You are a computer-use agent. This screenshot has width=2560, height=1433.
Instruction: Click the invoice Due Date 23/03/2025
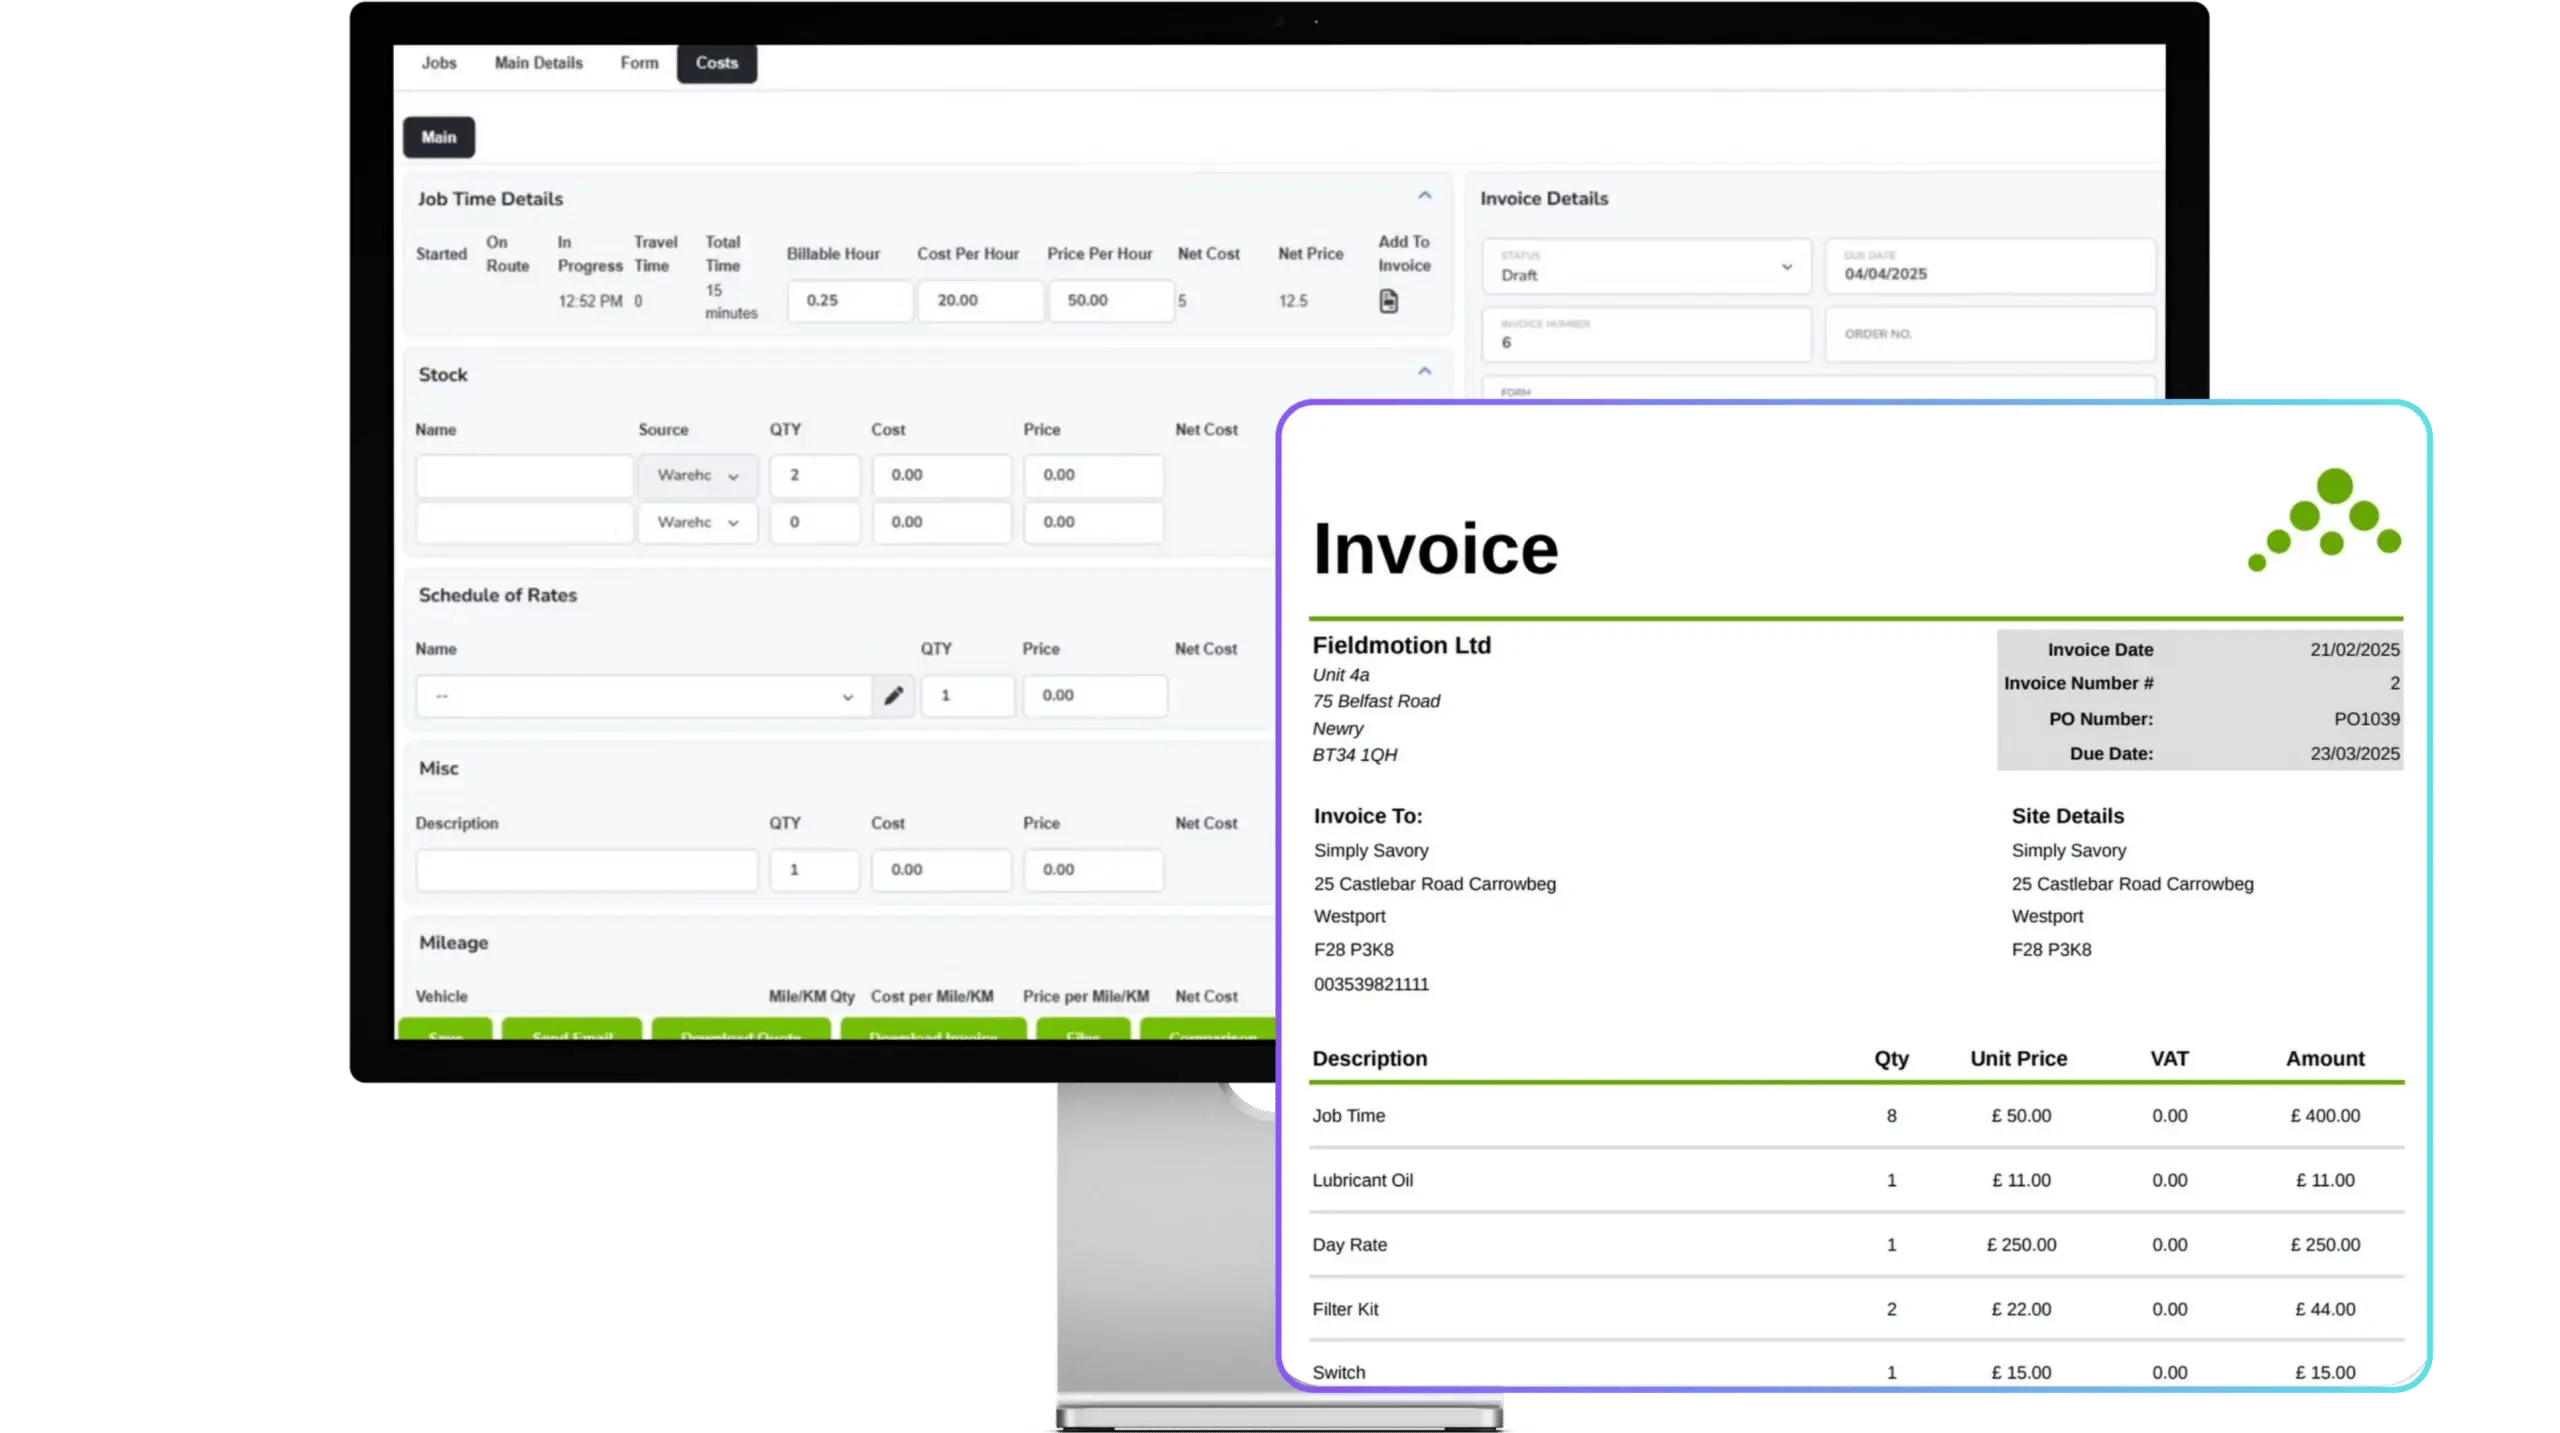(x=2354, y=754)
